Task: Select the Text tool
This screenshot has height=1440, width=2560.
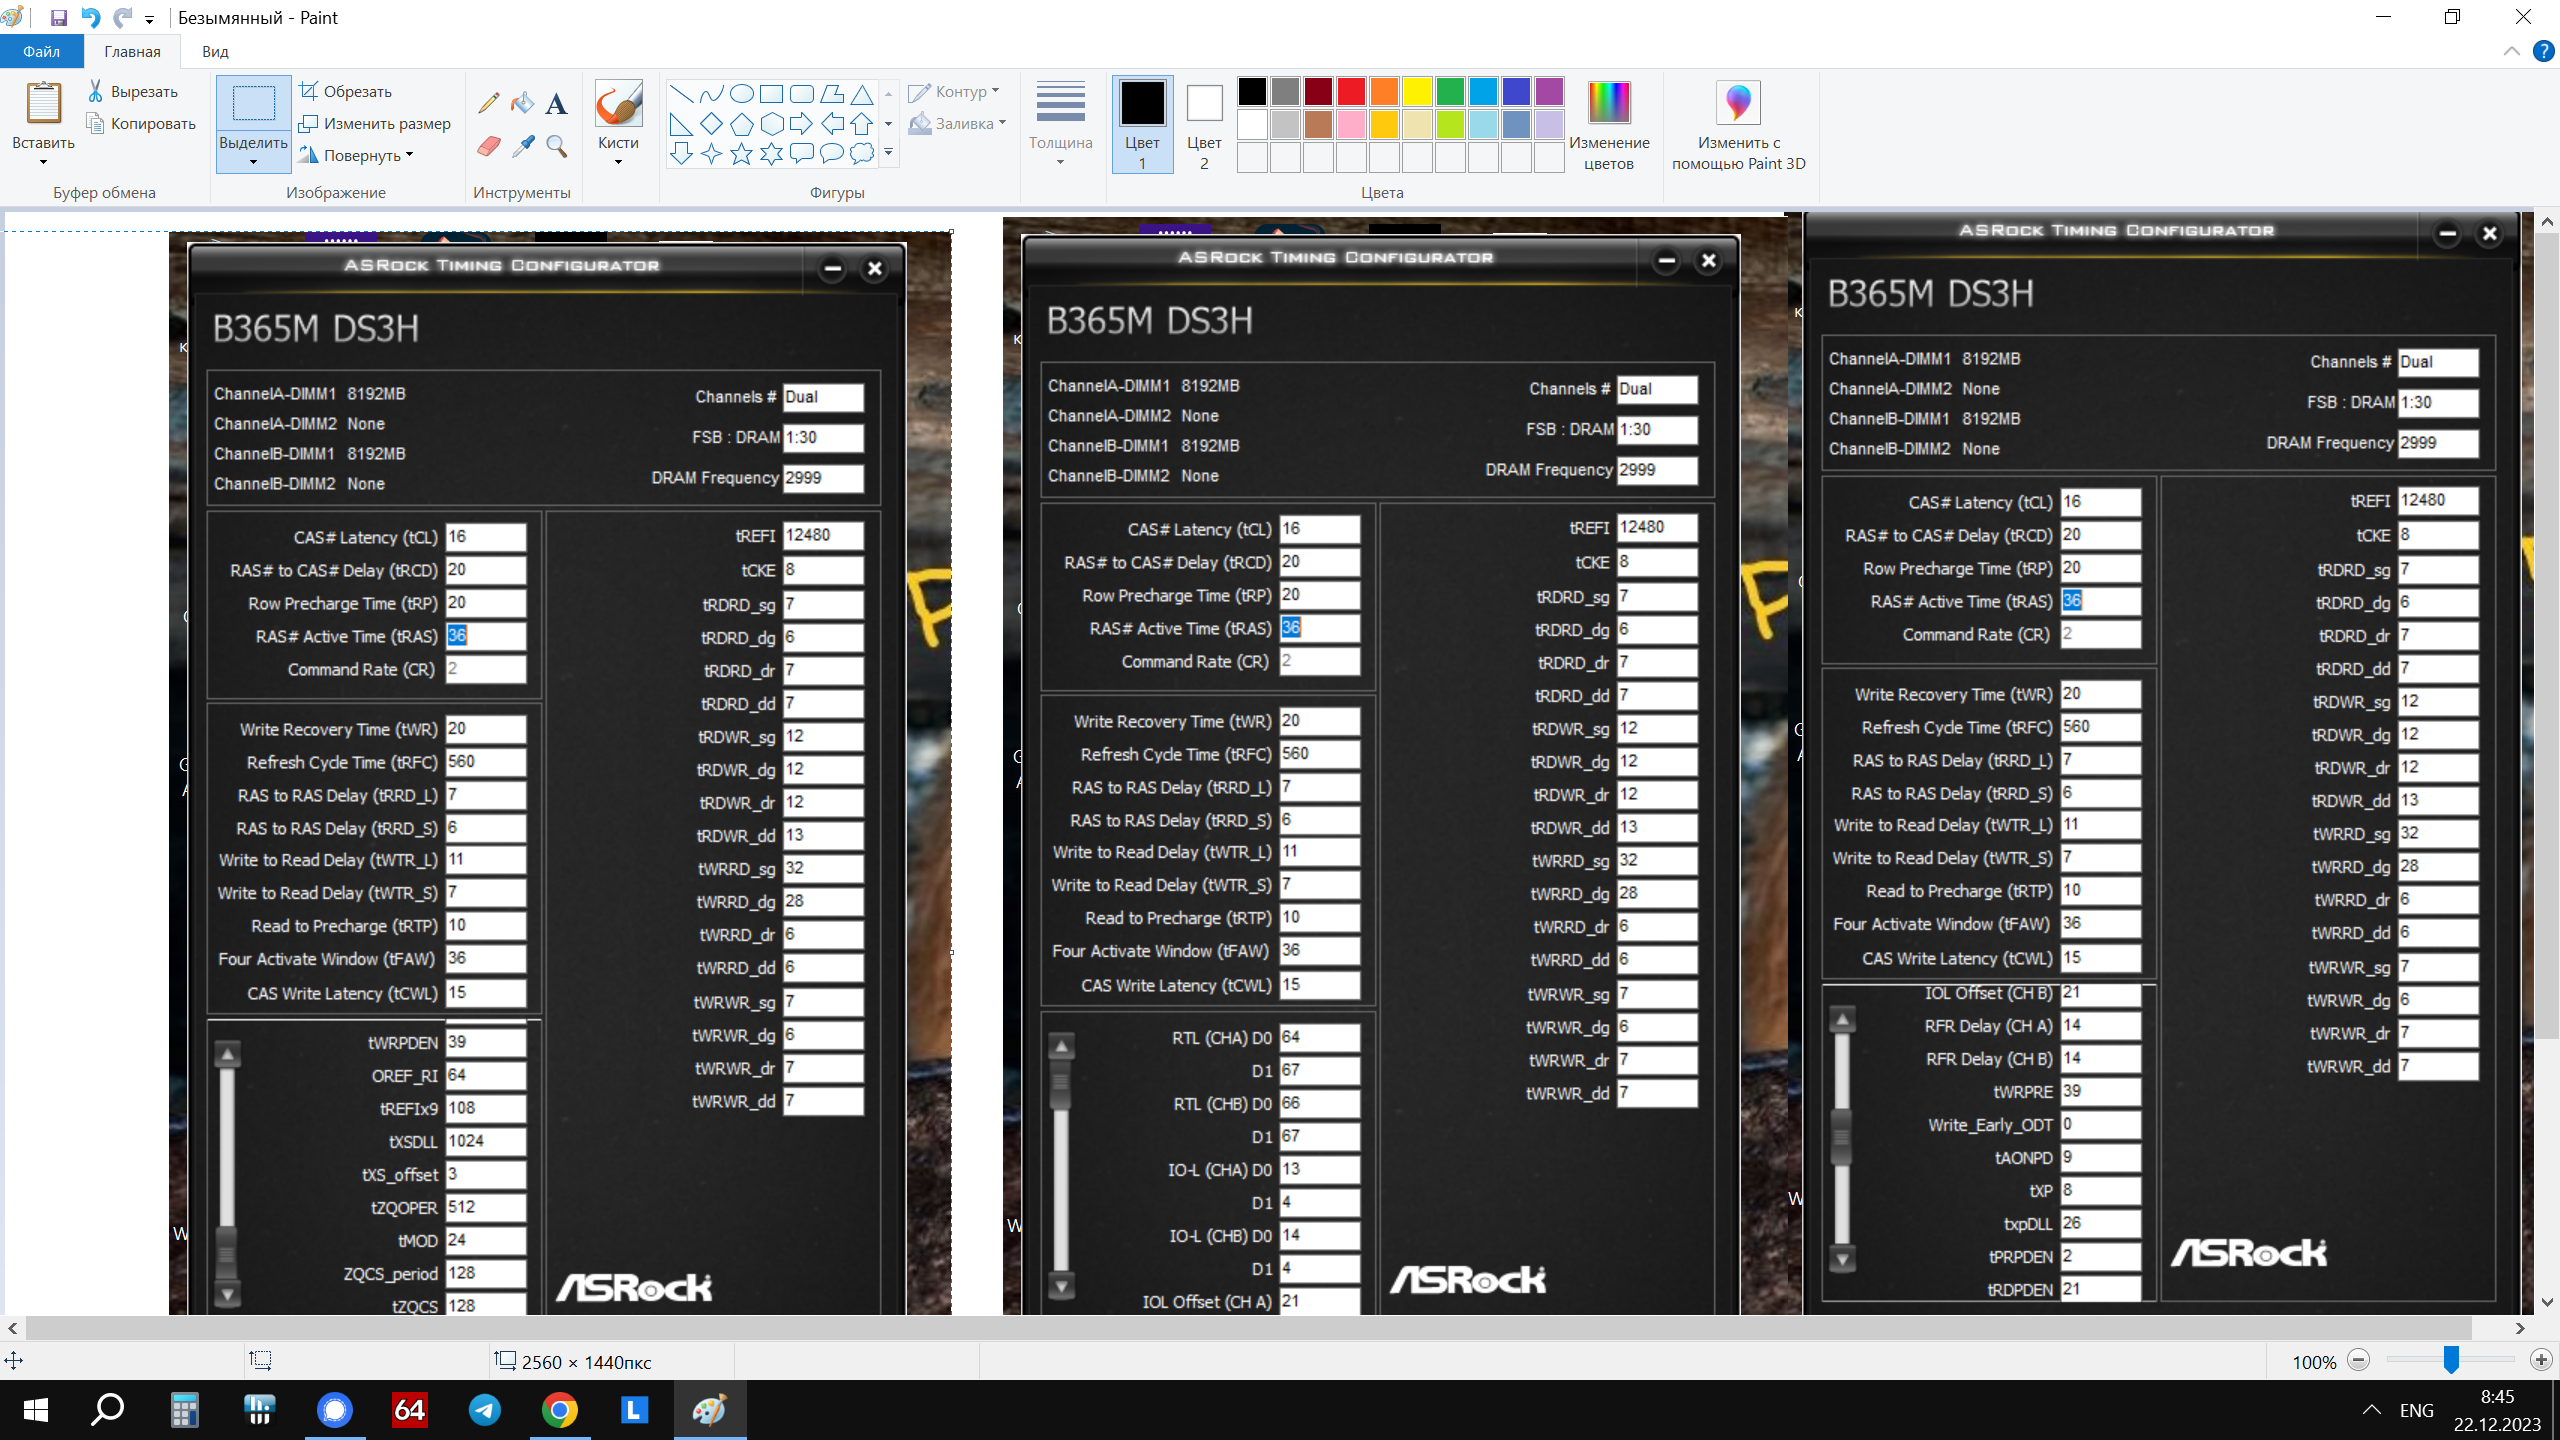Action: 557,102
